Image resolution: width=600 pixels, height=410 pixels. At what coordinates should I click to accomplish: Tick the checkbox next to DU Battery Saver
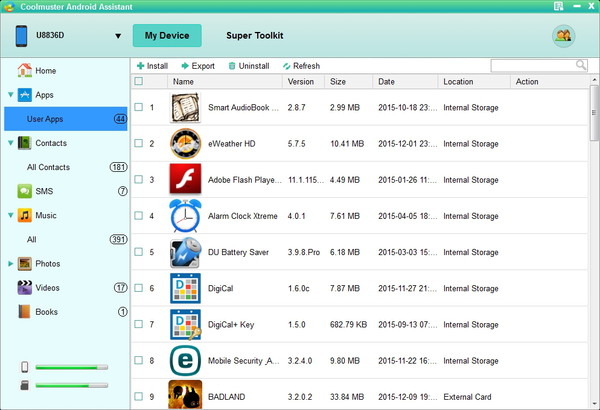(139, 252)
